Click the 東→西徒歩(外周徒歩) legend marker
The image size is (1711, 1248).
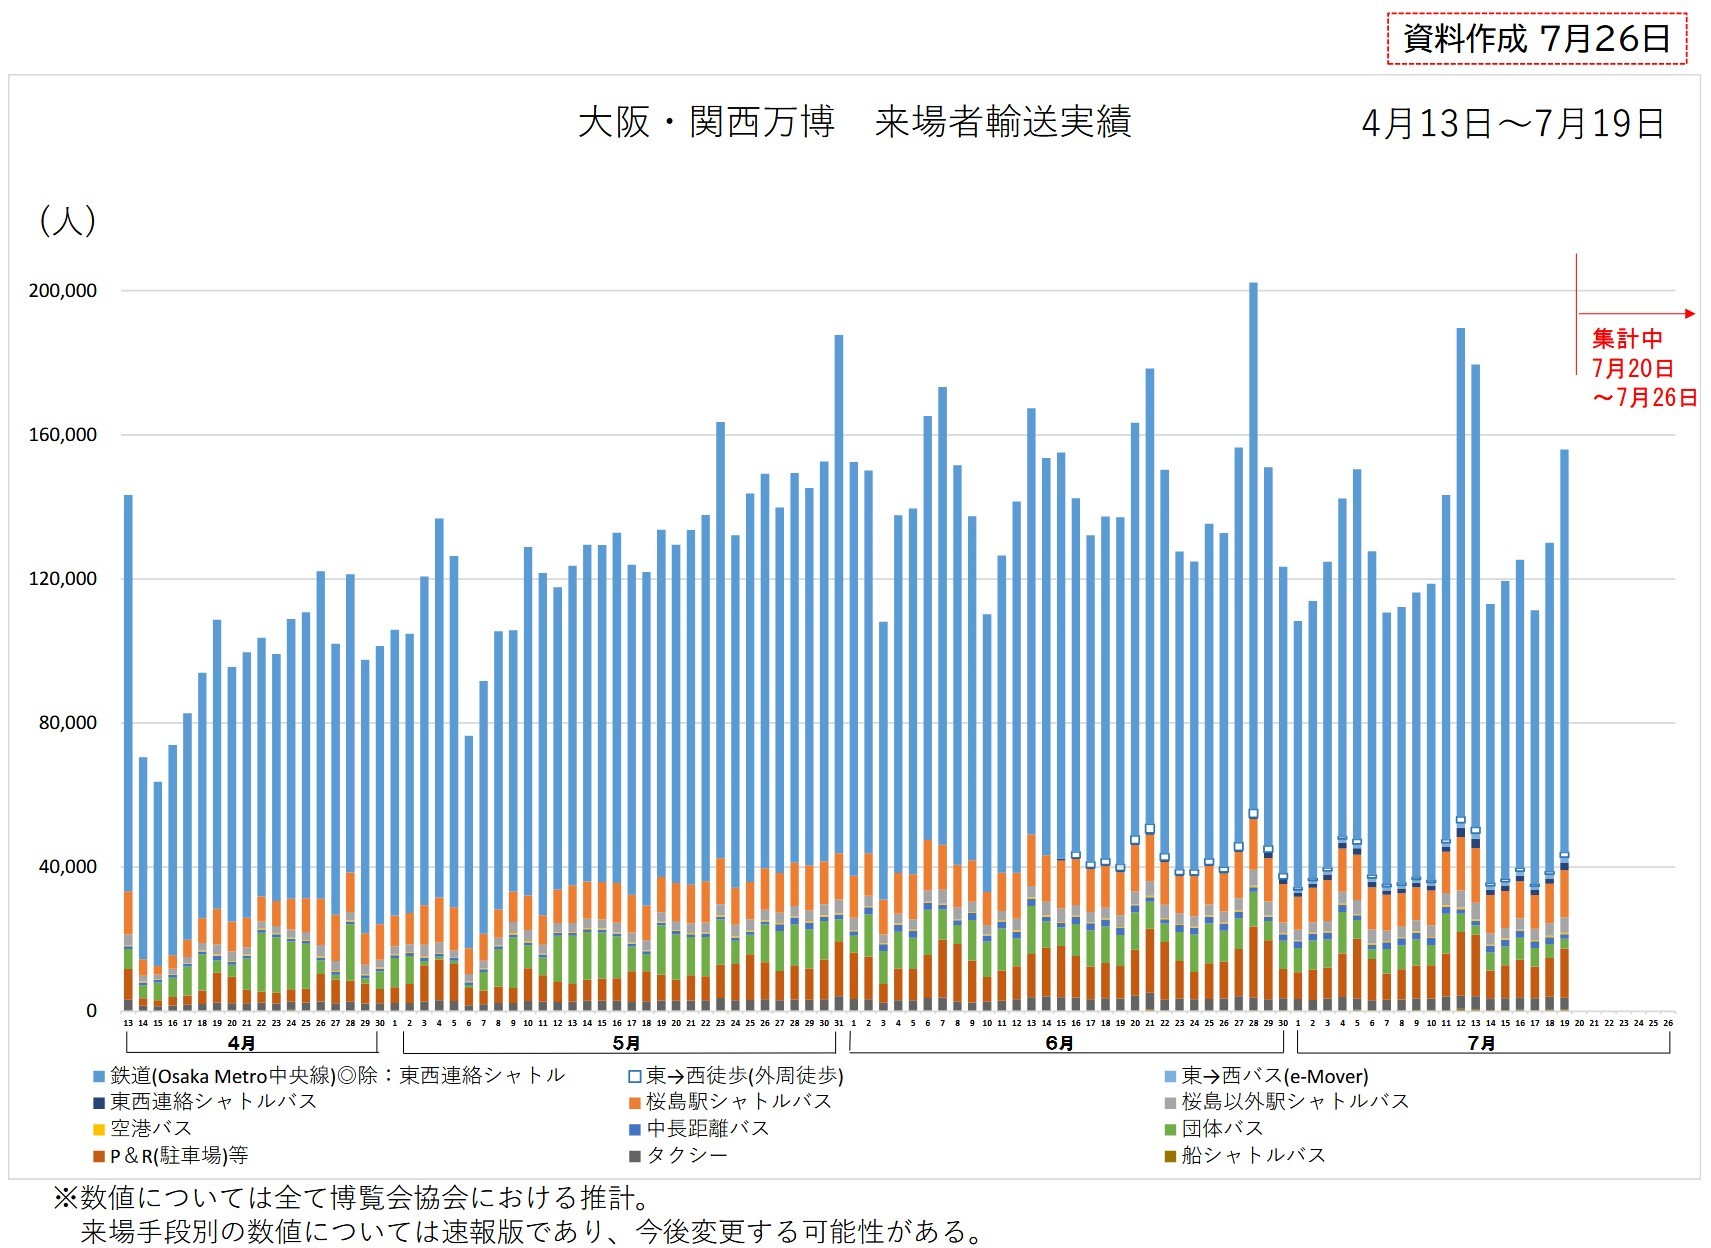coord(634,1077)
